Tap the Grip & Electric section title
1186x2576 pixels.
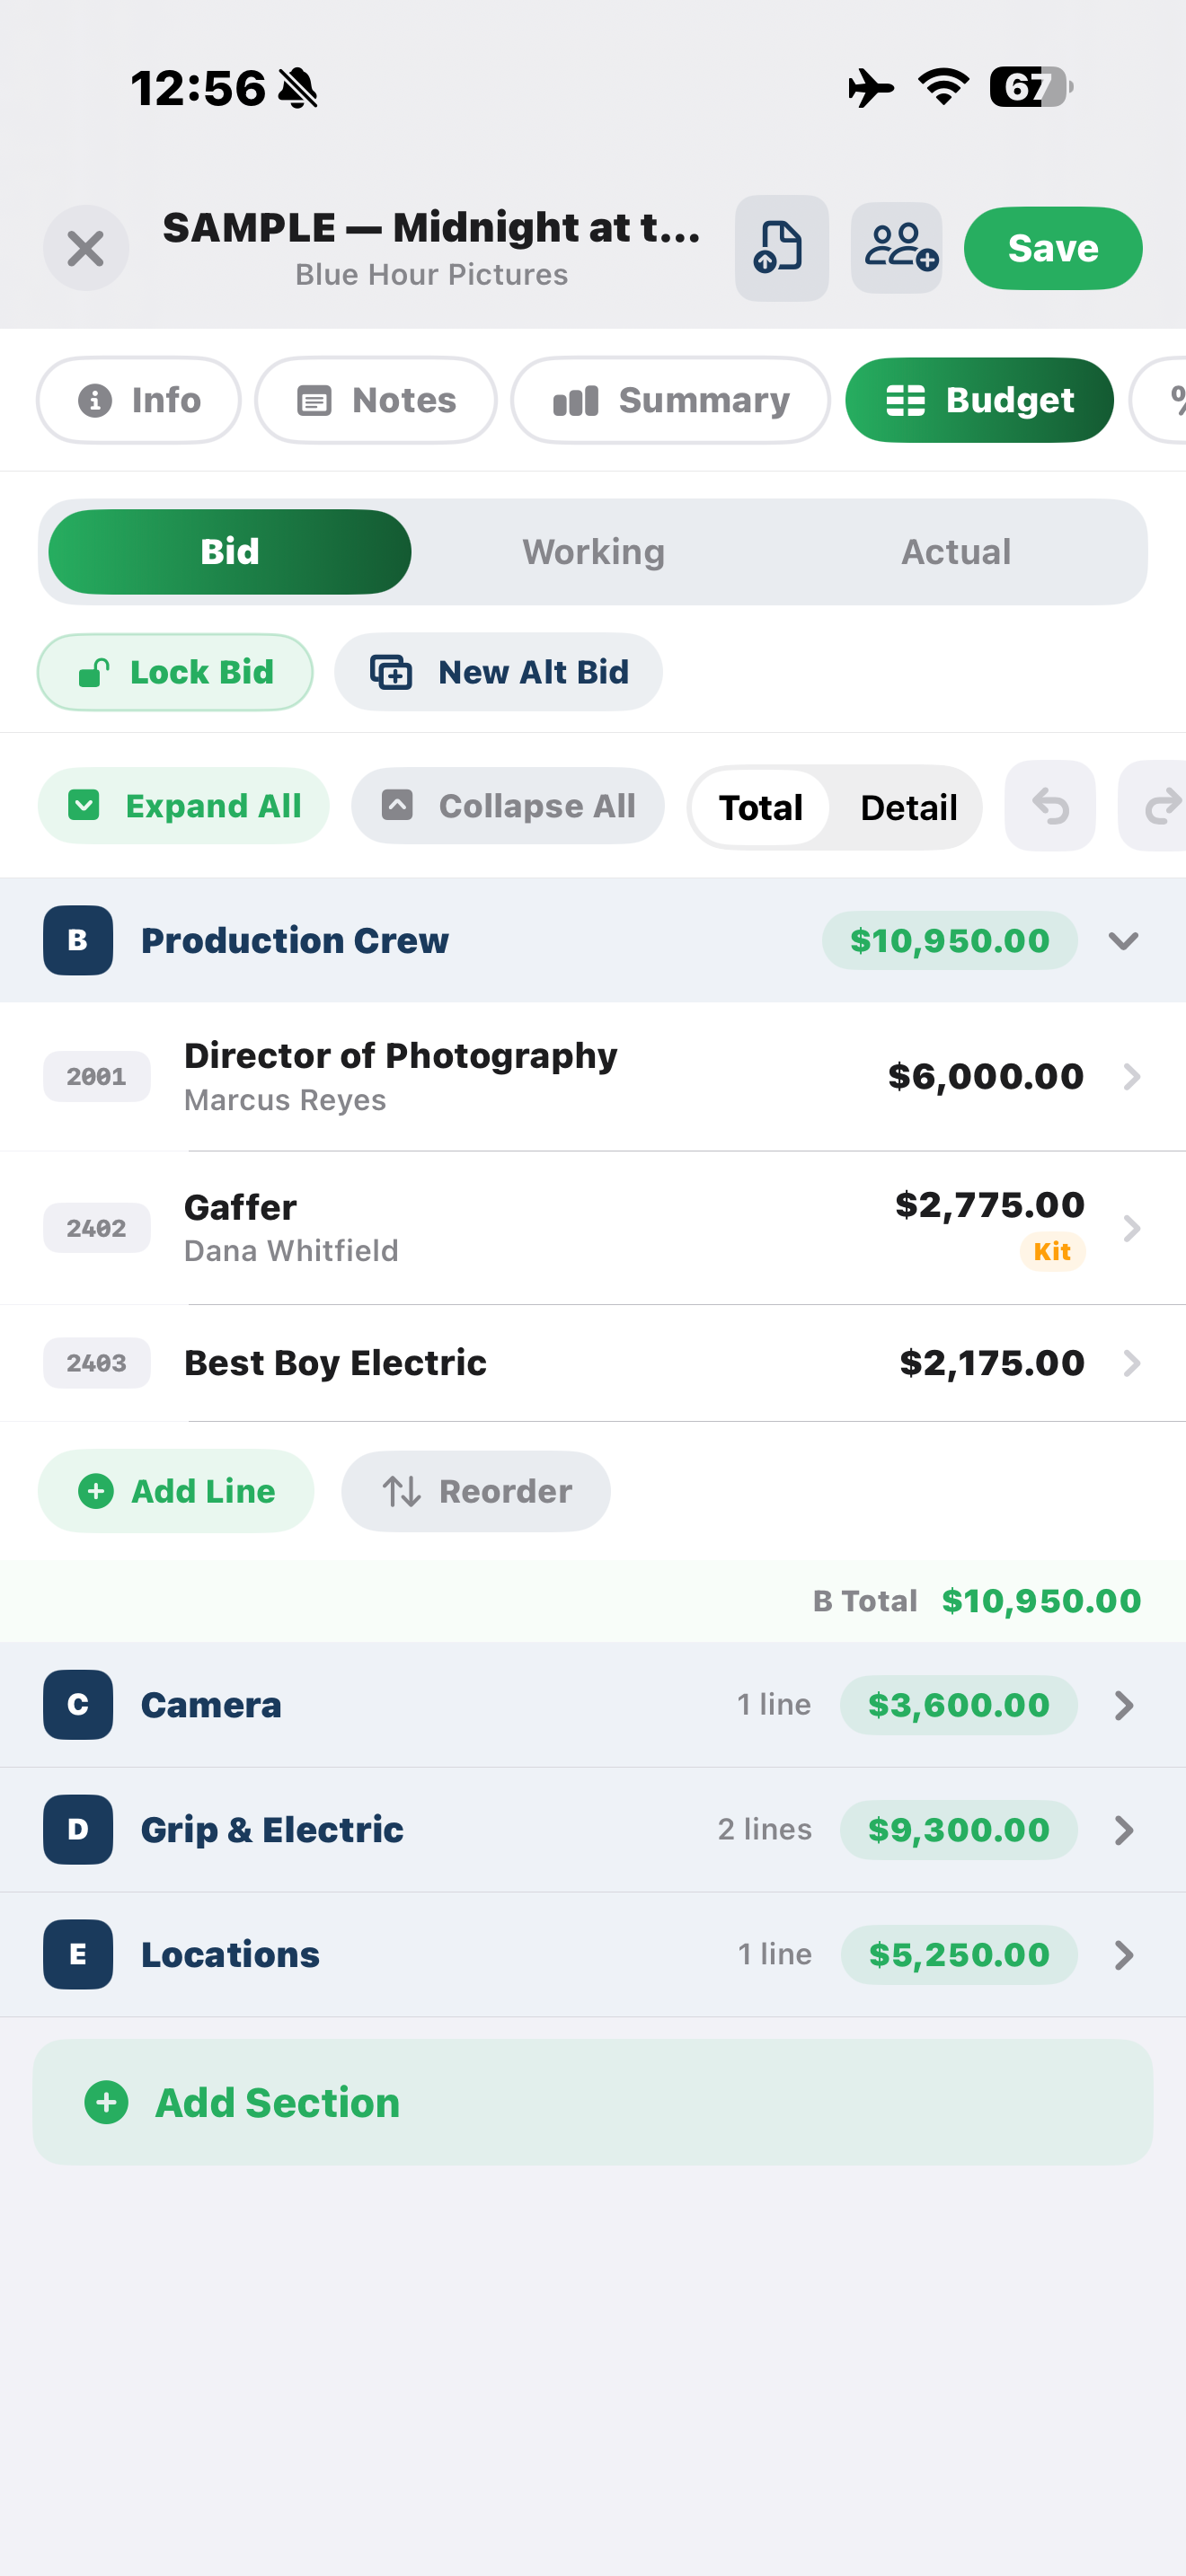pos(272,1830)
